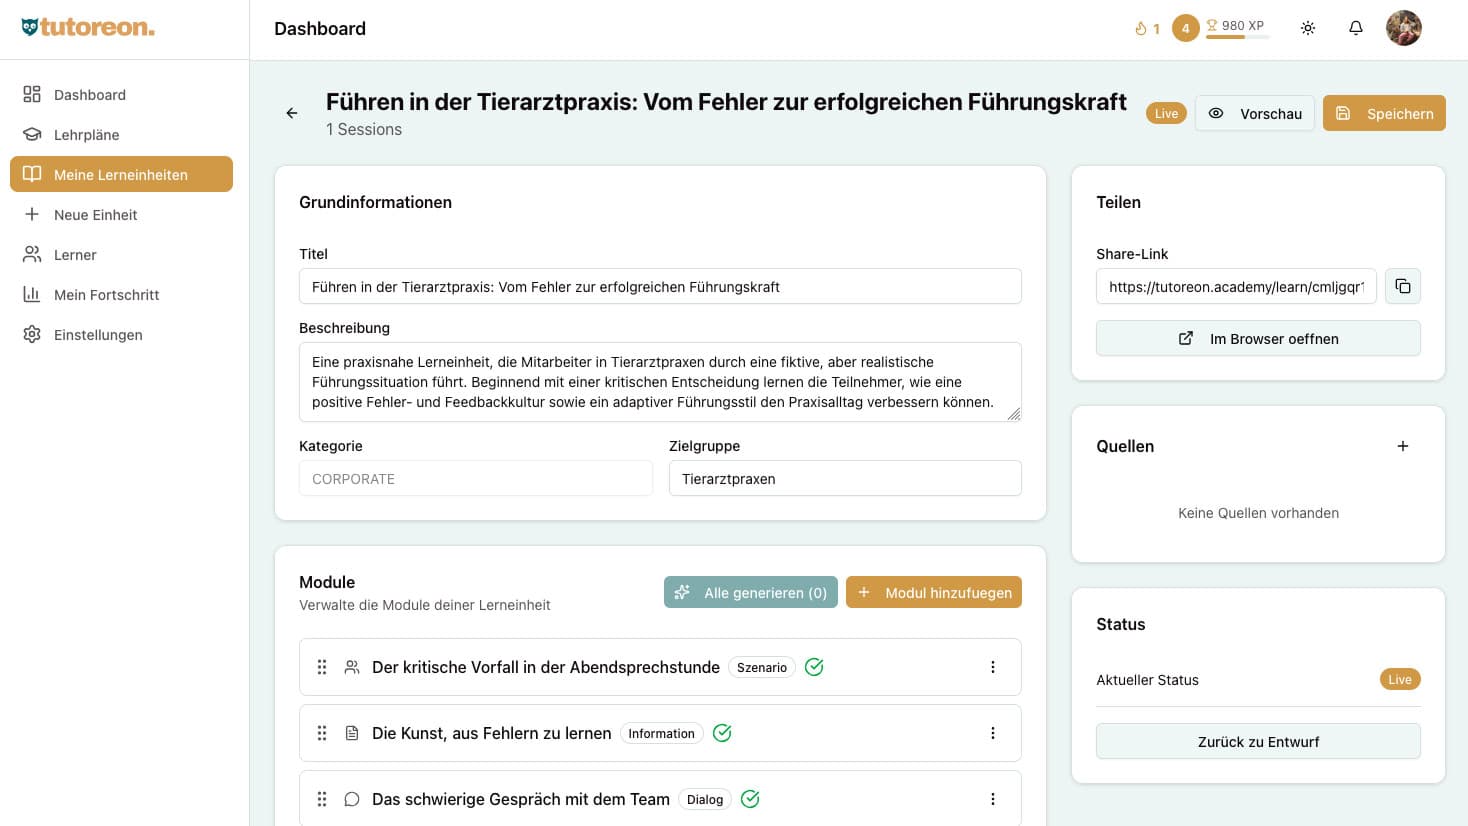Click the profile avatar in the top right
Image resolution: width=1468 pixels, height=826 pixels.
point(1404,27)
